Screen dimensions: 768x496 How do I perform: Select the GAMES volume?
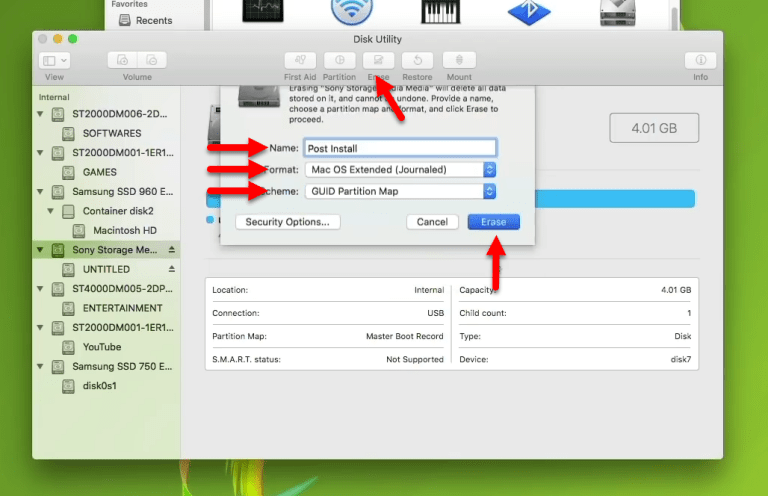(99, 172)
